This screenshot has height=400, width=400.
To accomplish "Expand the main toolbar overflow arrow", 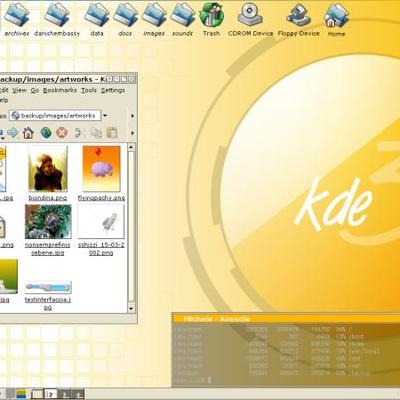I will 132,133.
